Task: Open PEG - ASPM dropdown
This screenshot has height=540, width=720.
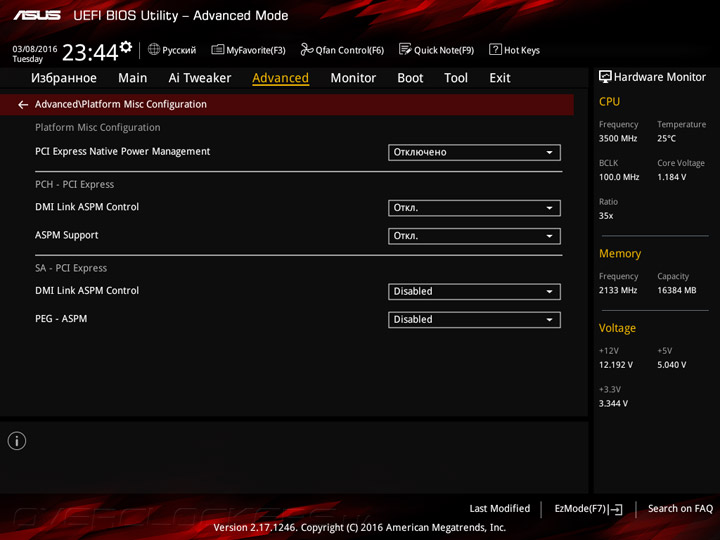Action: [474, 320]
